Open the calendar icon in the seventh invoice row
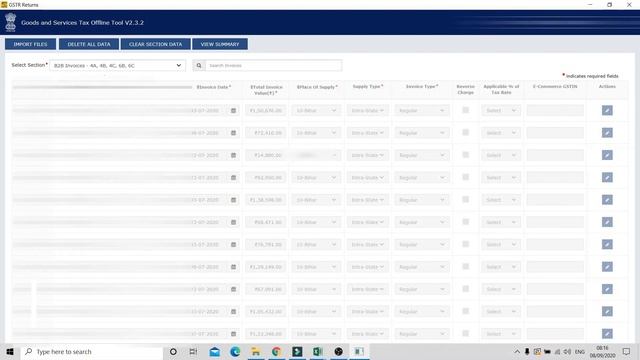The width and height of the screenshot is (640, 360). click(x=233, y=244)
